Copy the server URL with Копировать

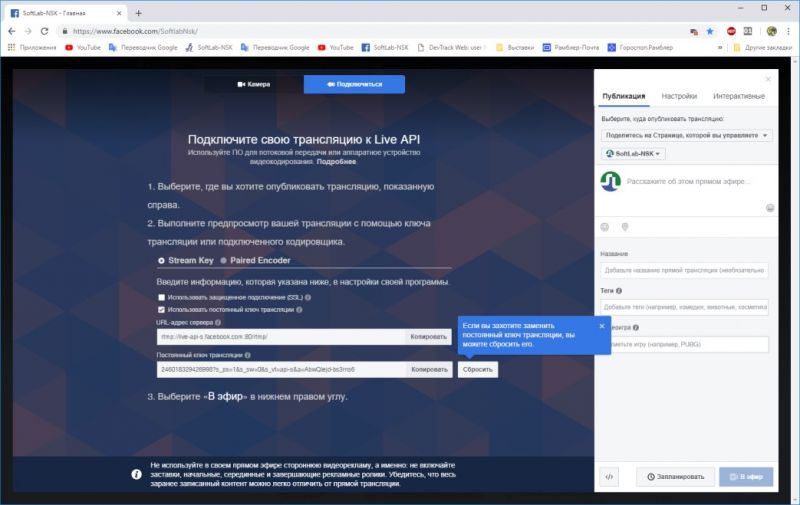point(429,337)
